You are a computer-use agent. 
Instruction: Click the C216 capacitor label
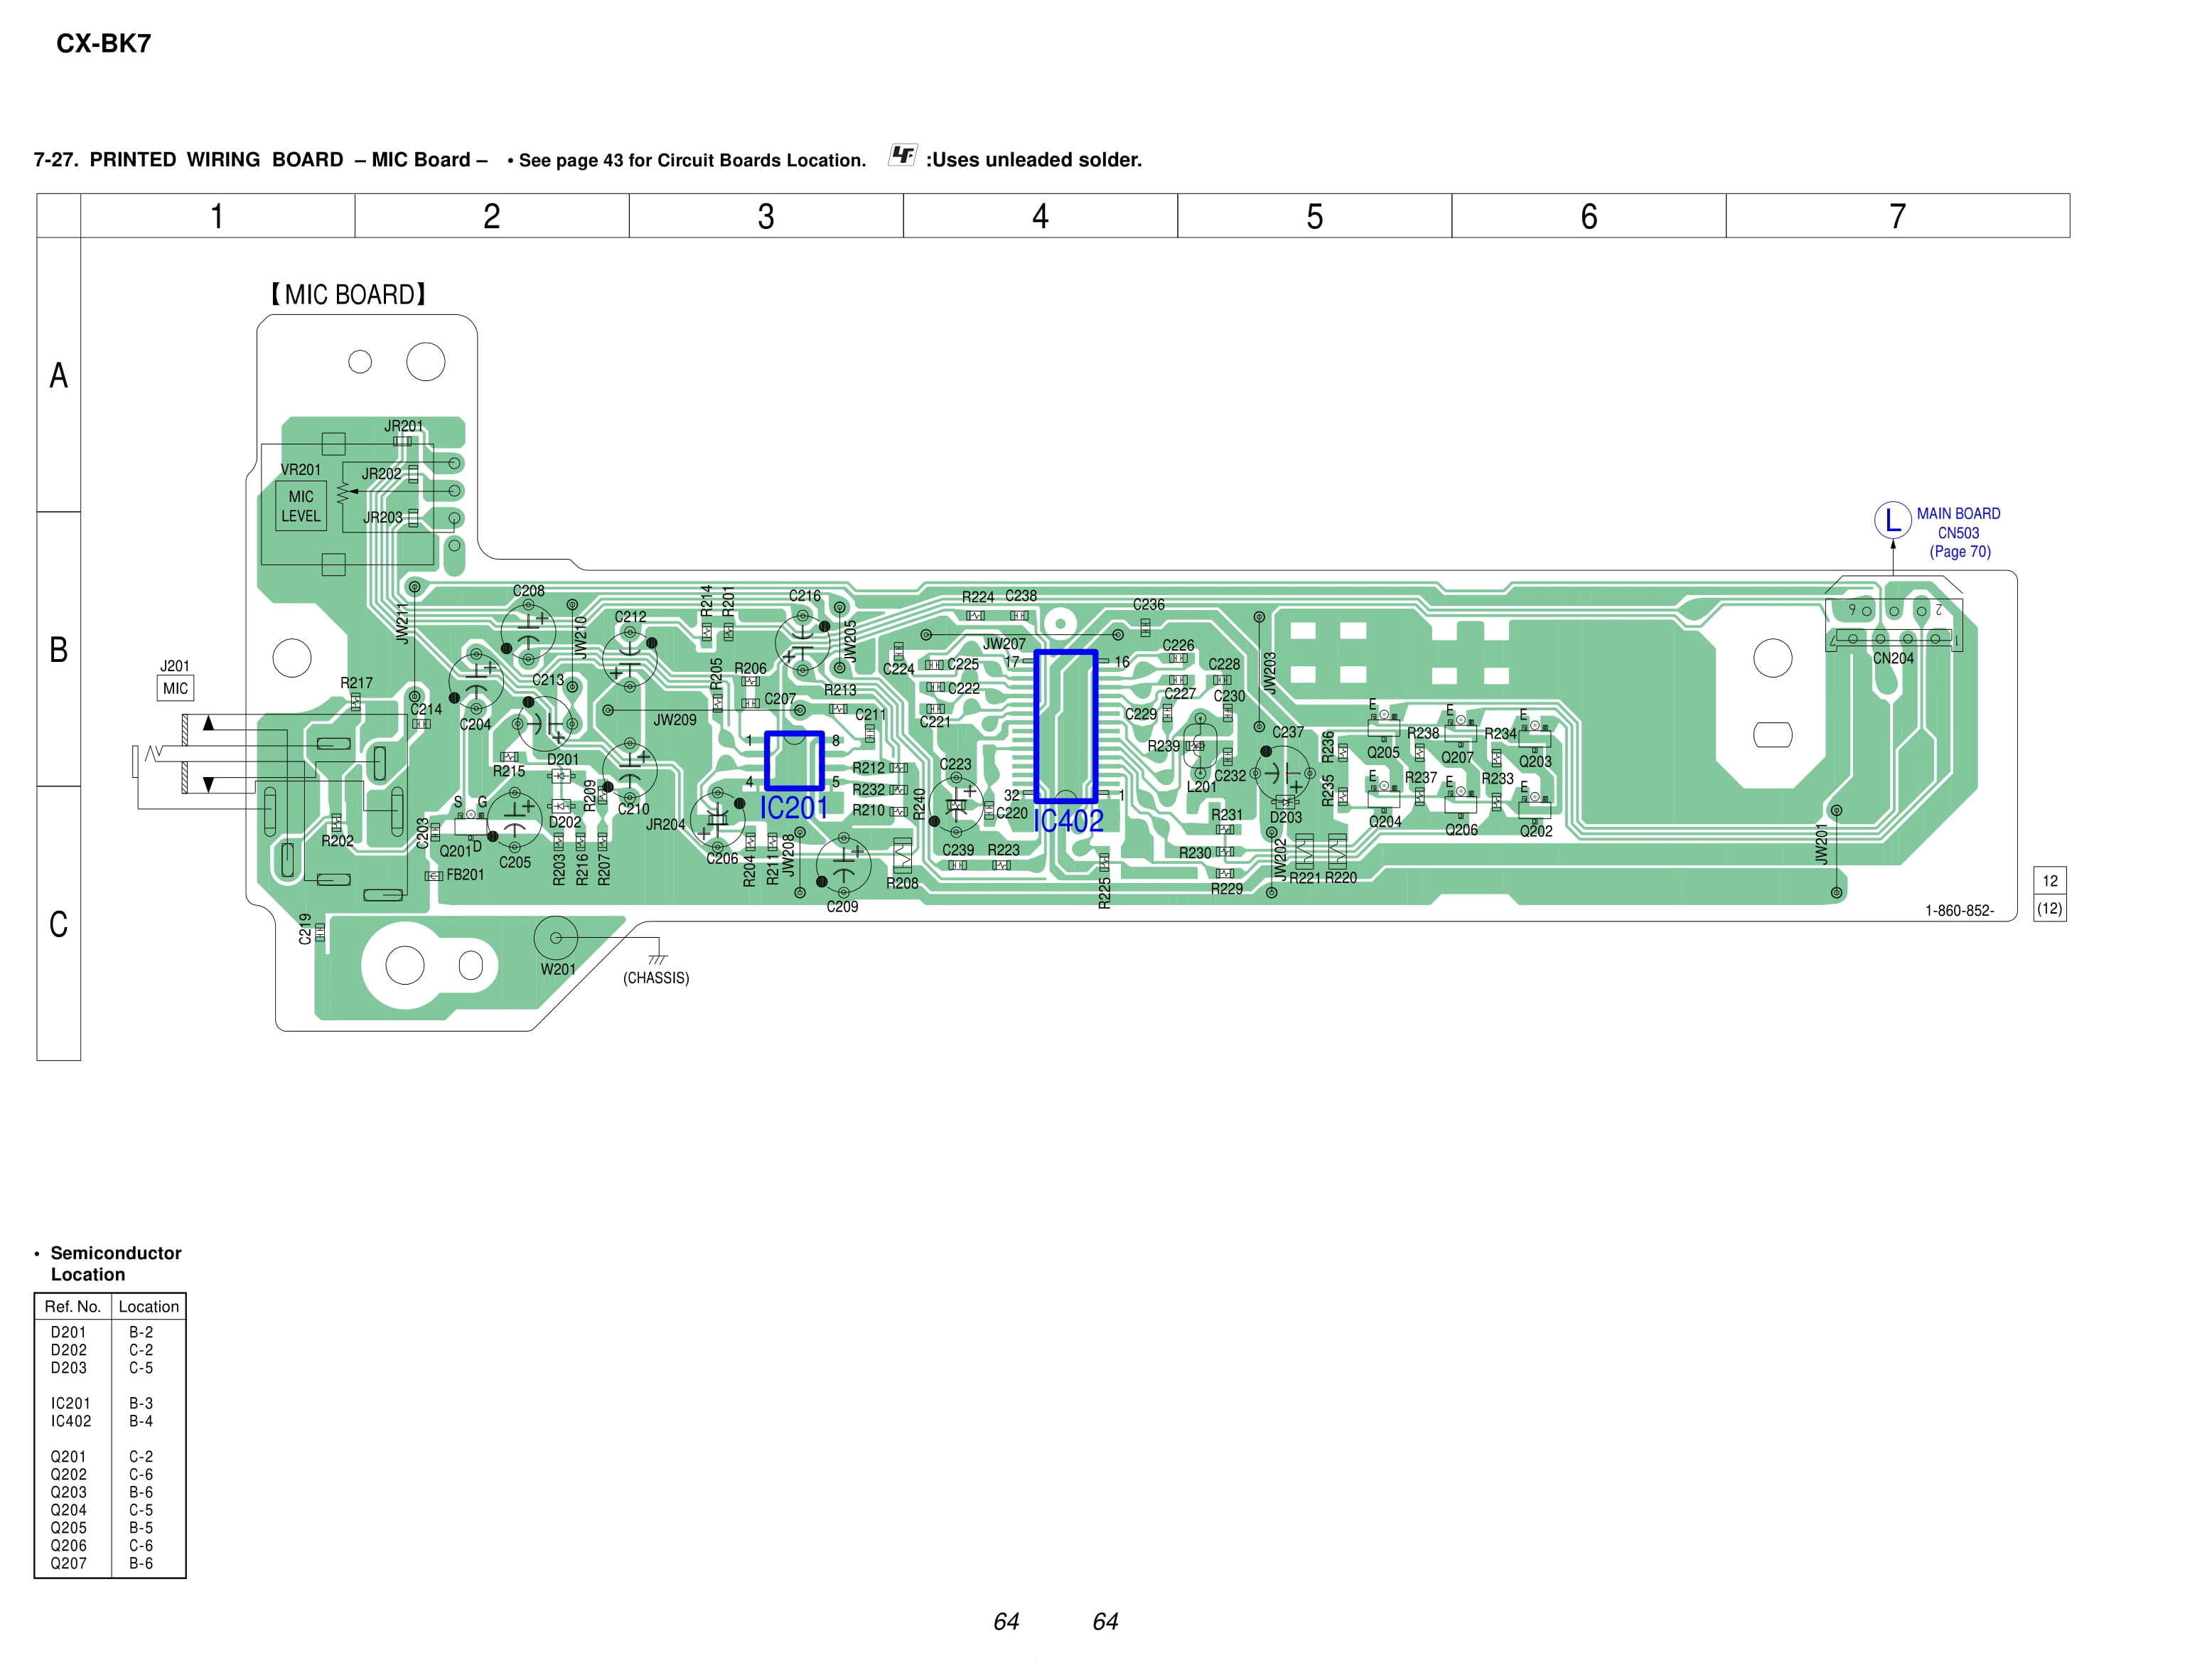click(x=805, y=596)
